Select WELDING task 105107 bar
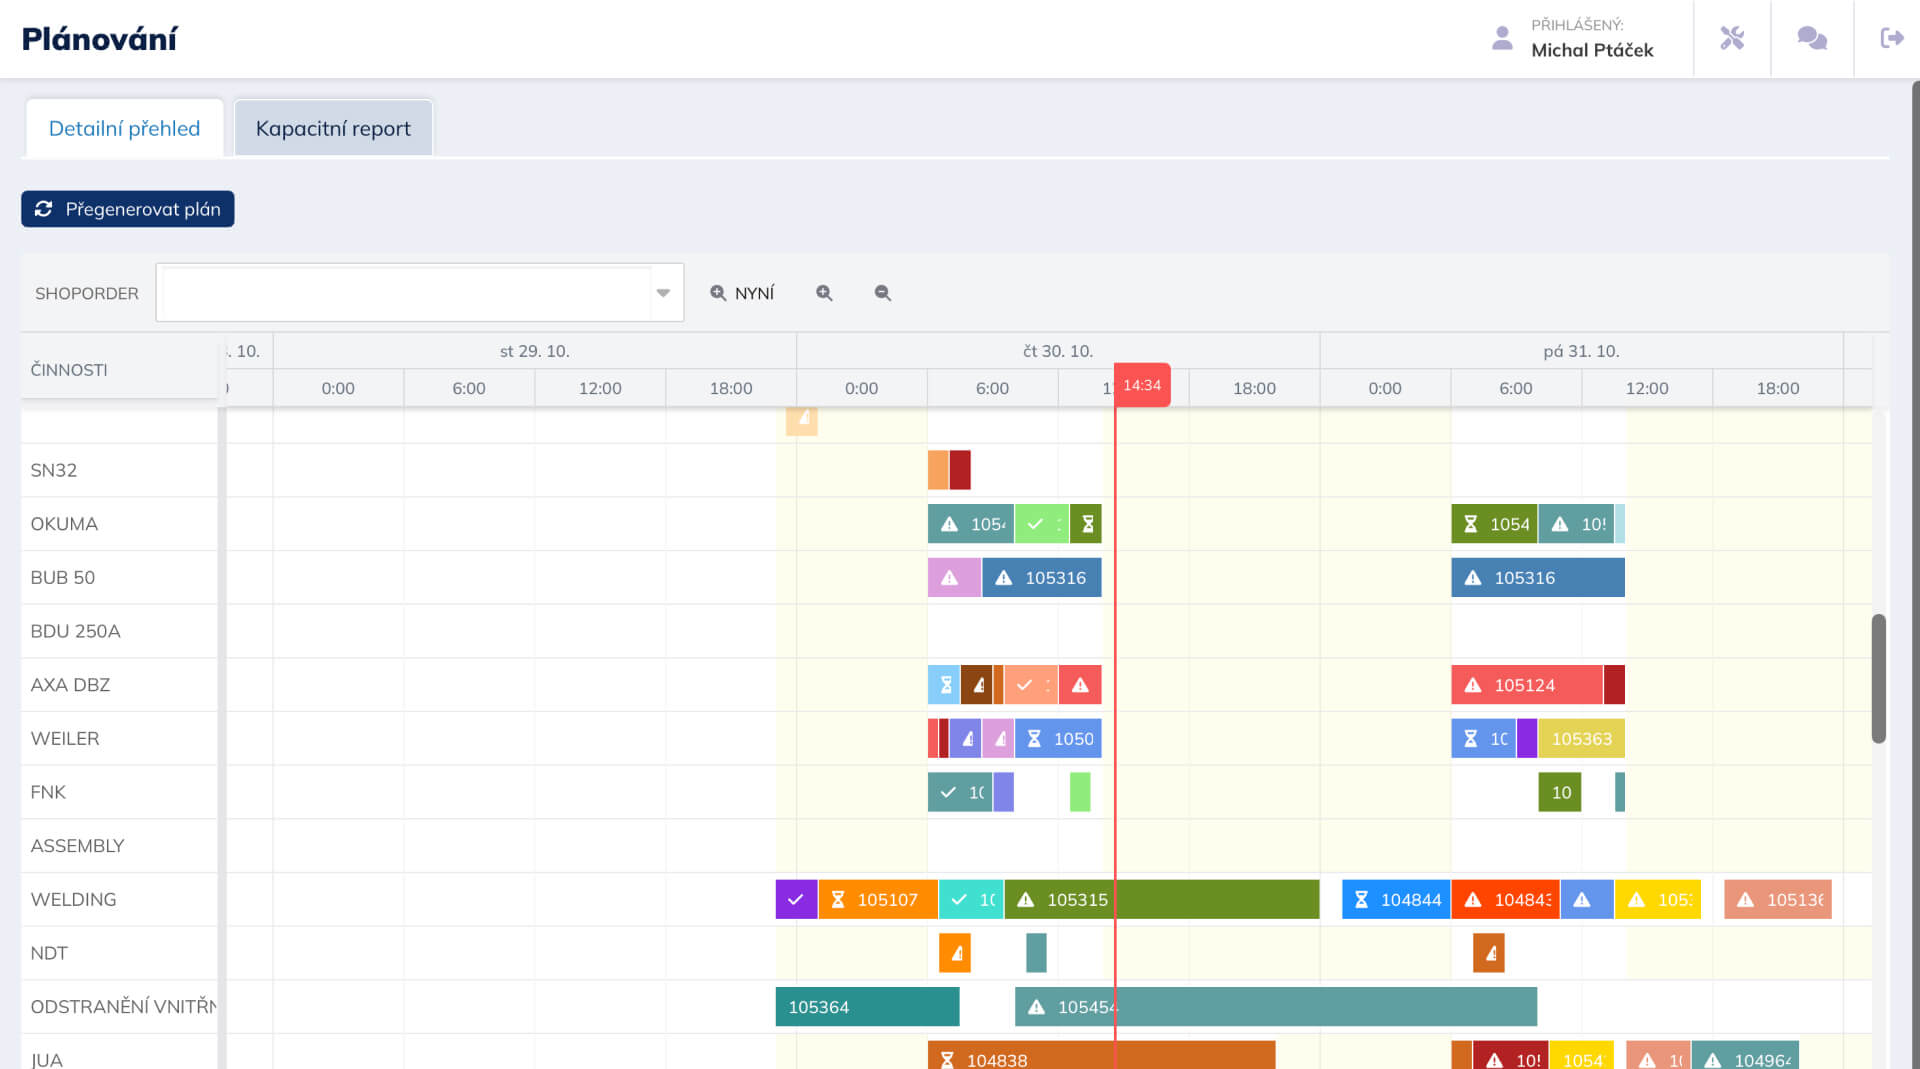1920x1069 pixels. (878, 899)
